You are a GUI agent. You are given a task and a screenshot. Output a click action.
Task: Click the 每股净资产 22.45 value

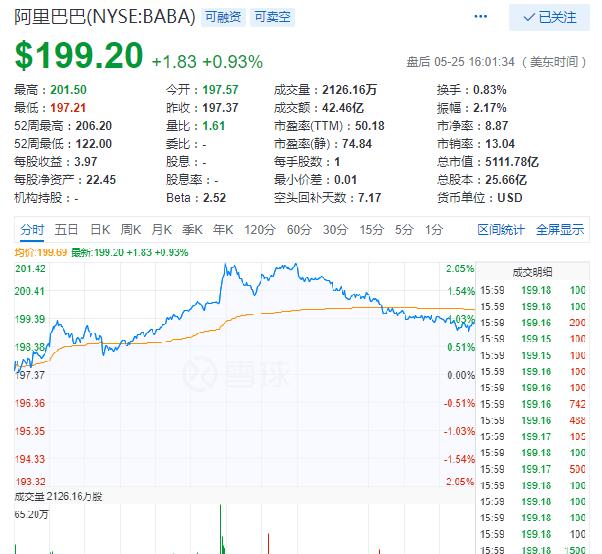click(101, 180)
